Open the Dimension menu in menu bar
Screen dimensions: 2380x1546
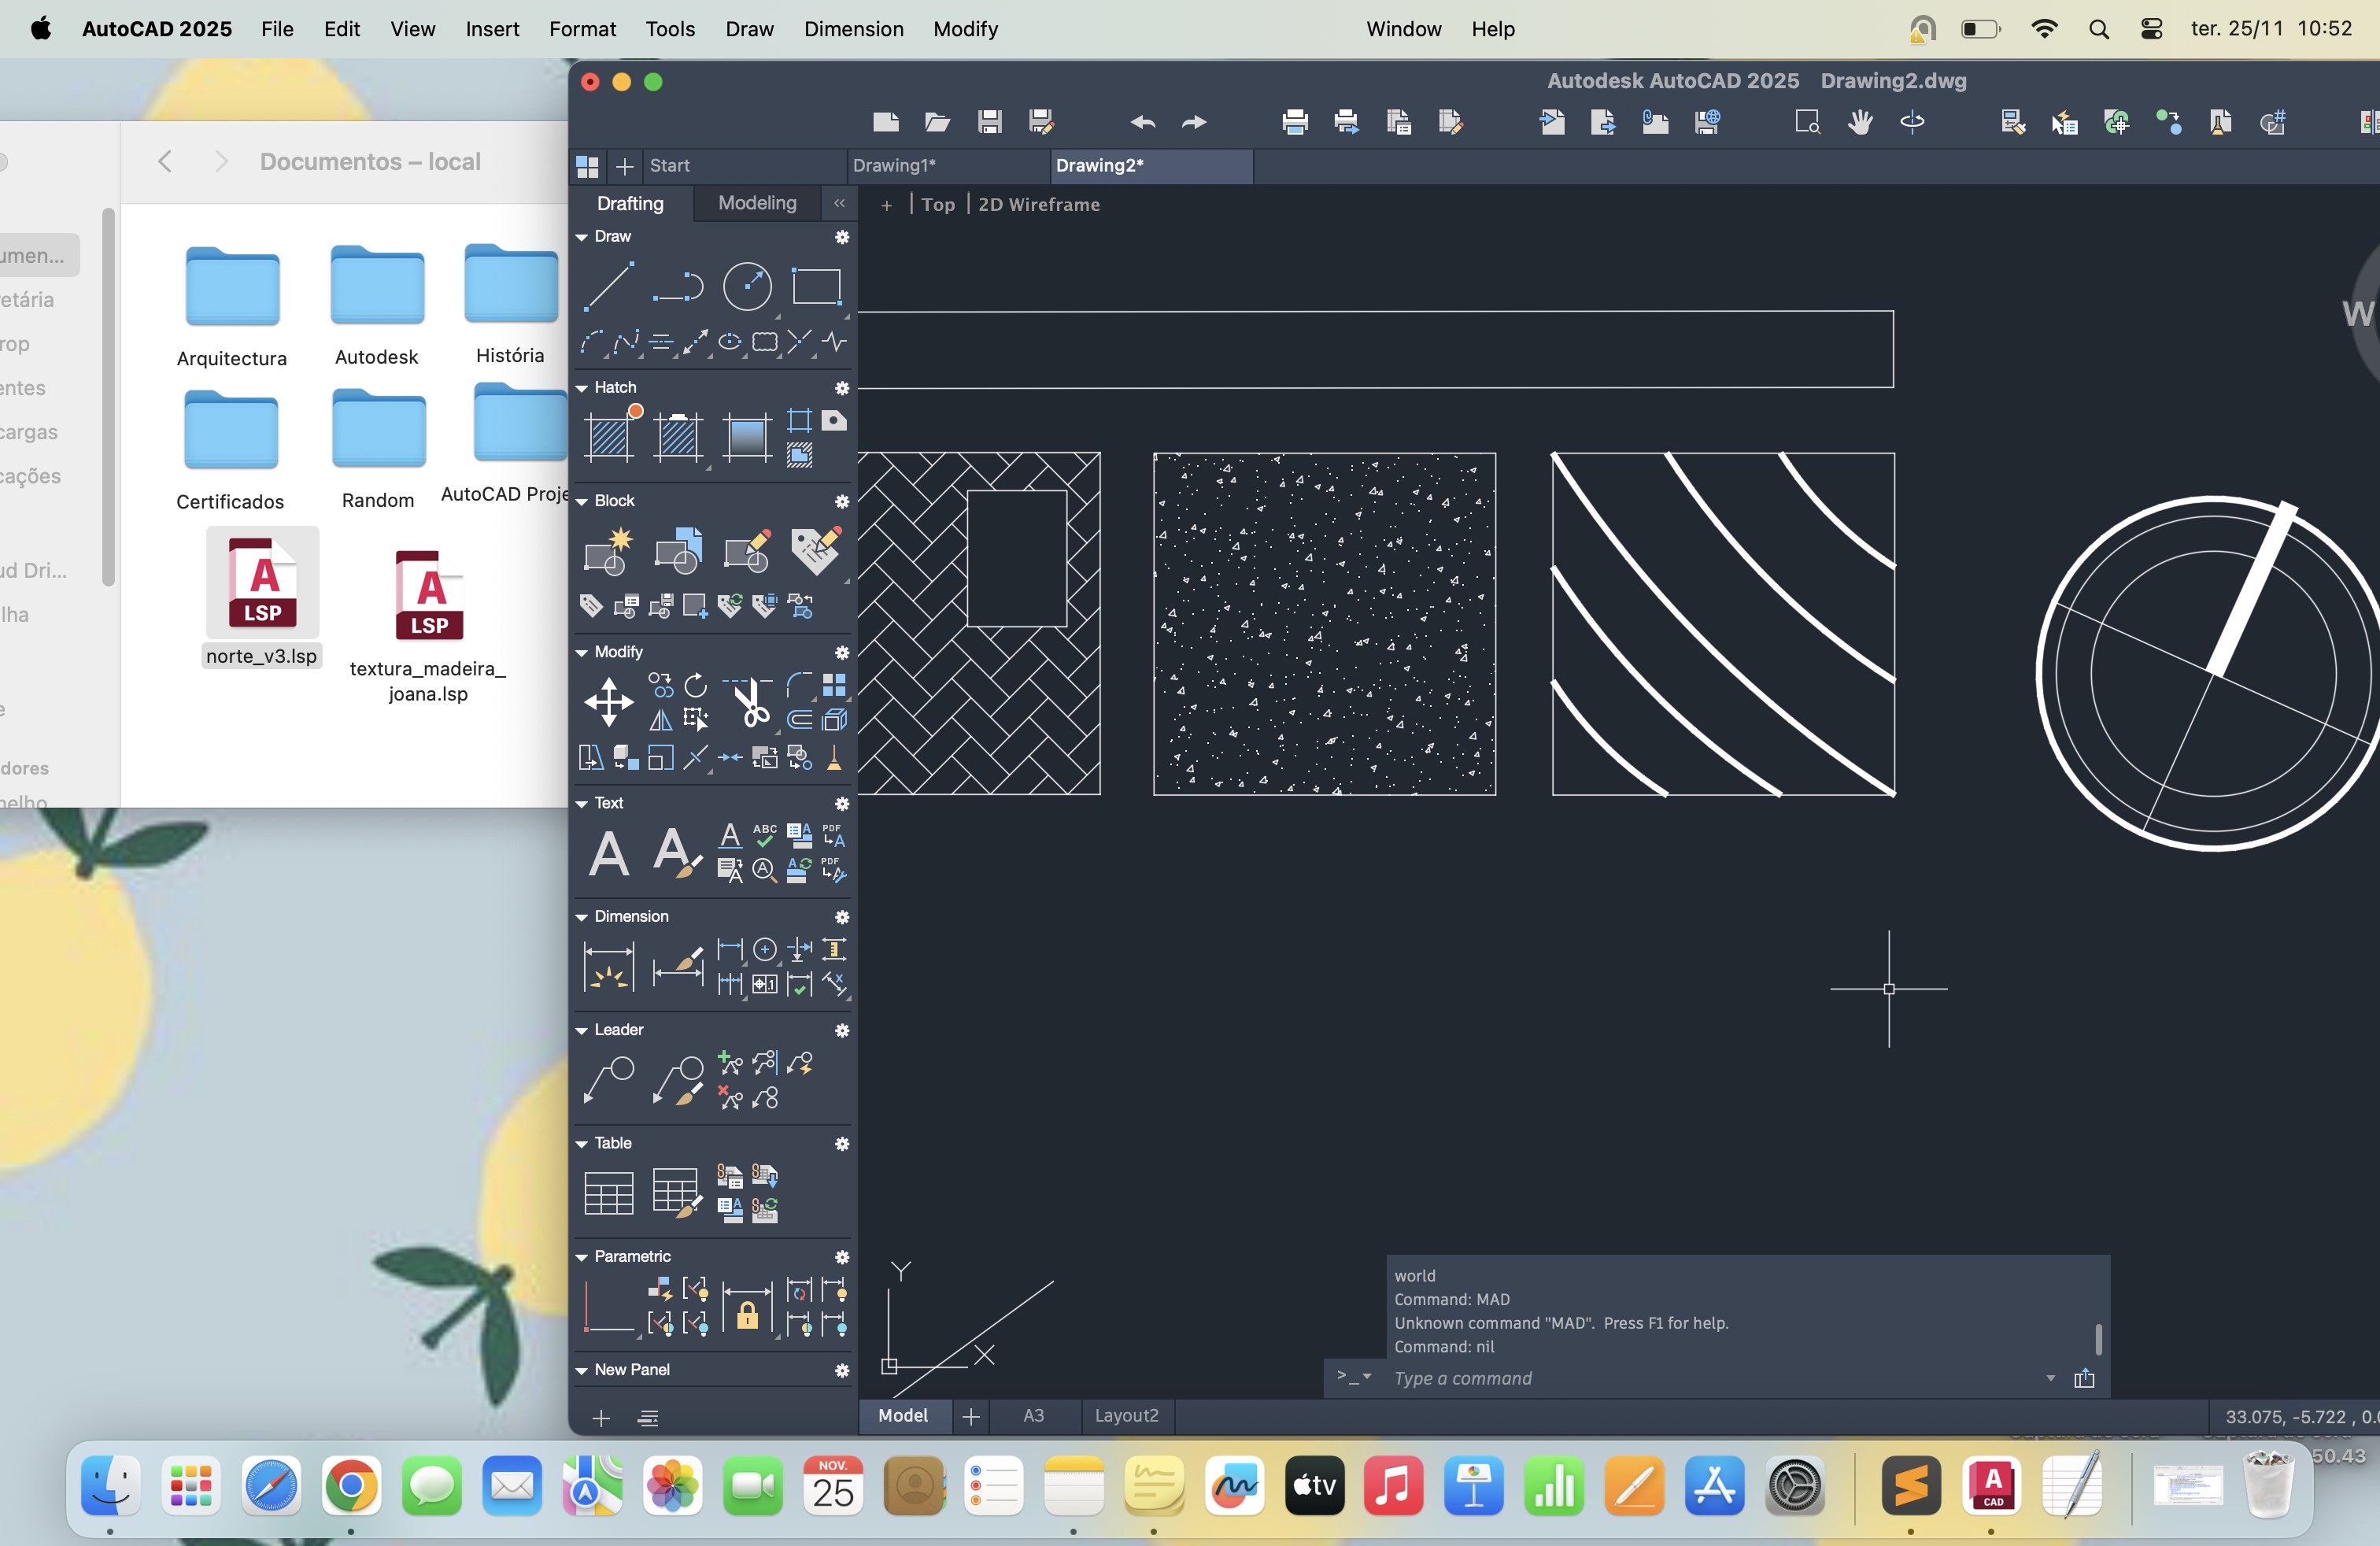pos(853,29)
